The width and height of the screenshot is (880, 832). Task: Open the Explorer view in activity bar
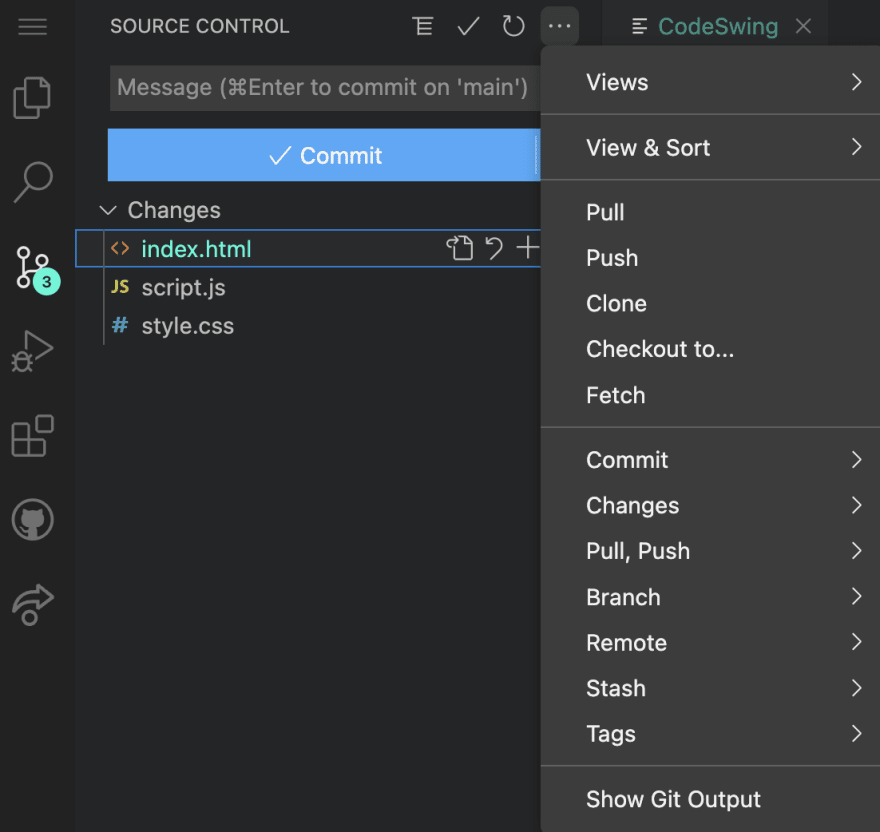32,98
